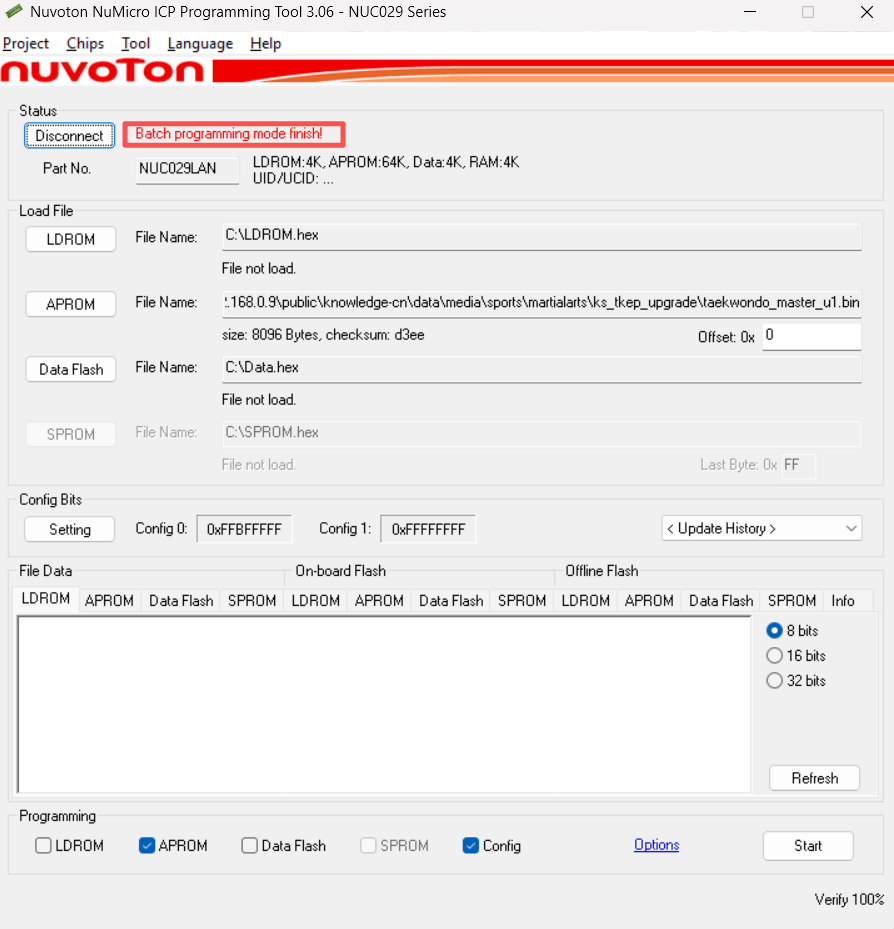The height and width of the screenshot is (929, 894).
Task: Open the programming Options link
Action: (x=656, y=845)
